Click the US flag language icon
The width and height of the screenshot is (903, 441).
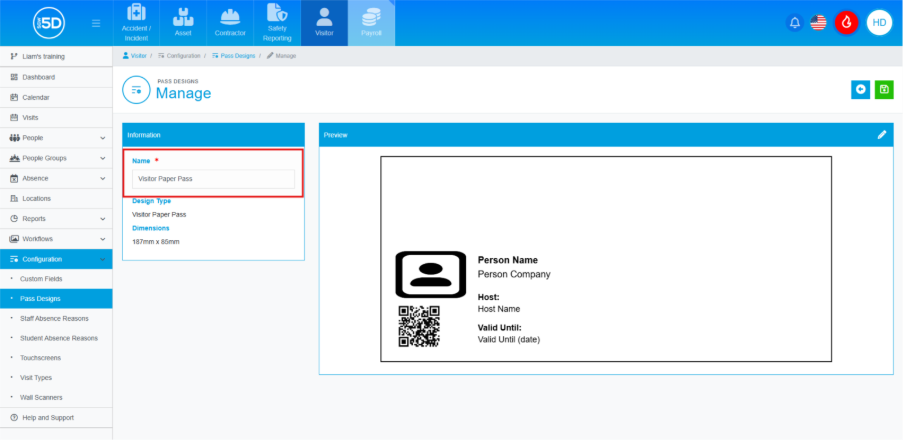818,23
